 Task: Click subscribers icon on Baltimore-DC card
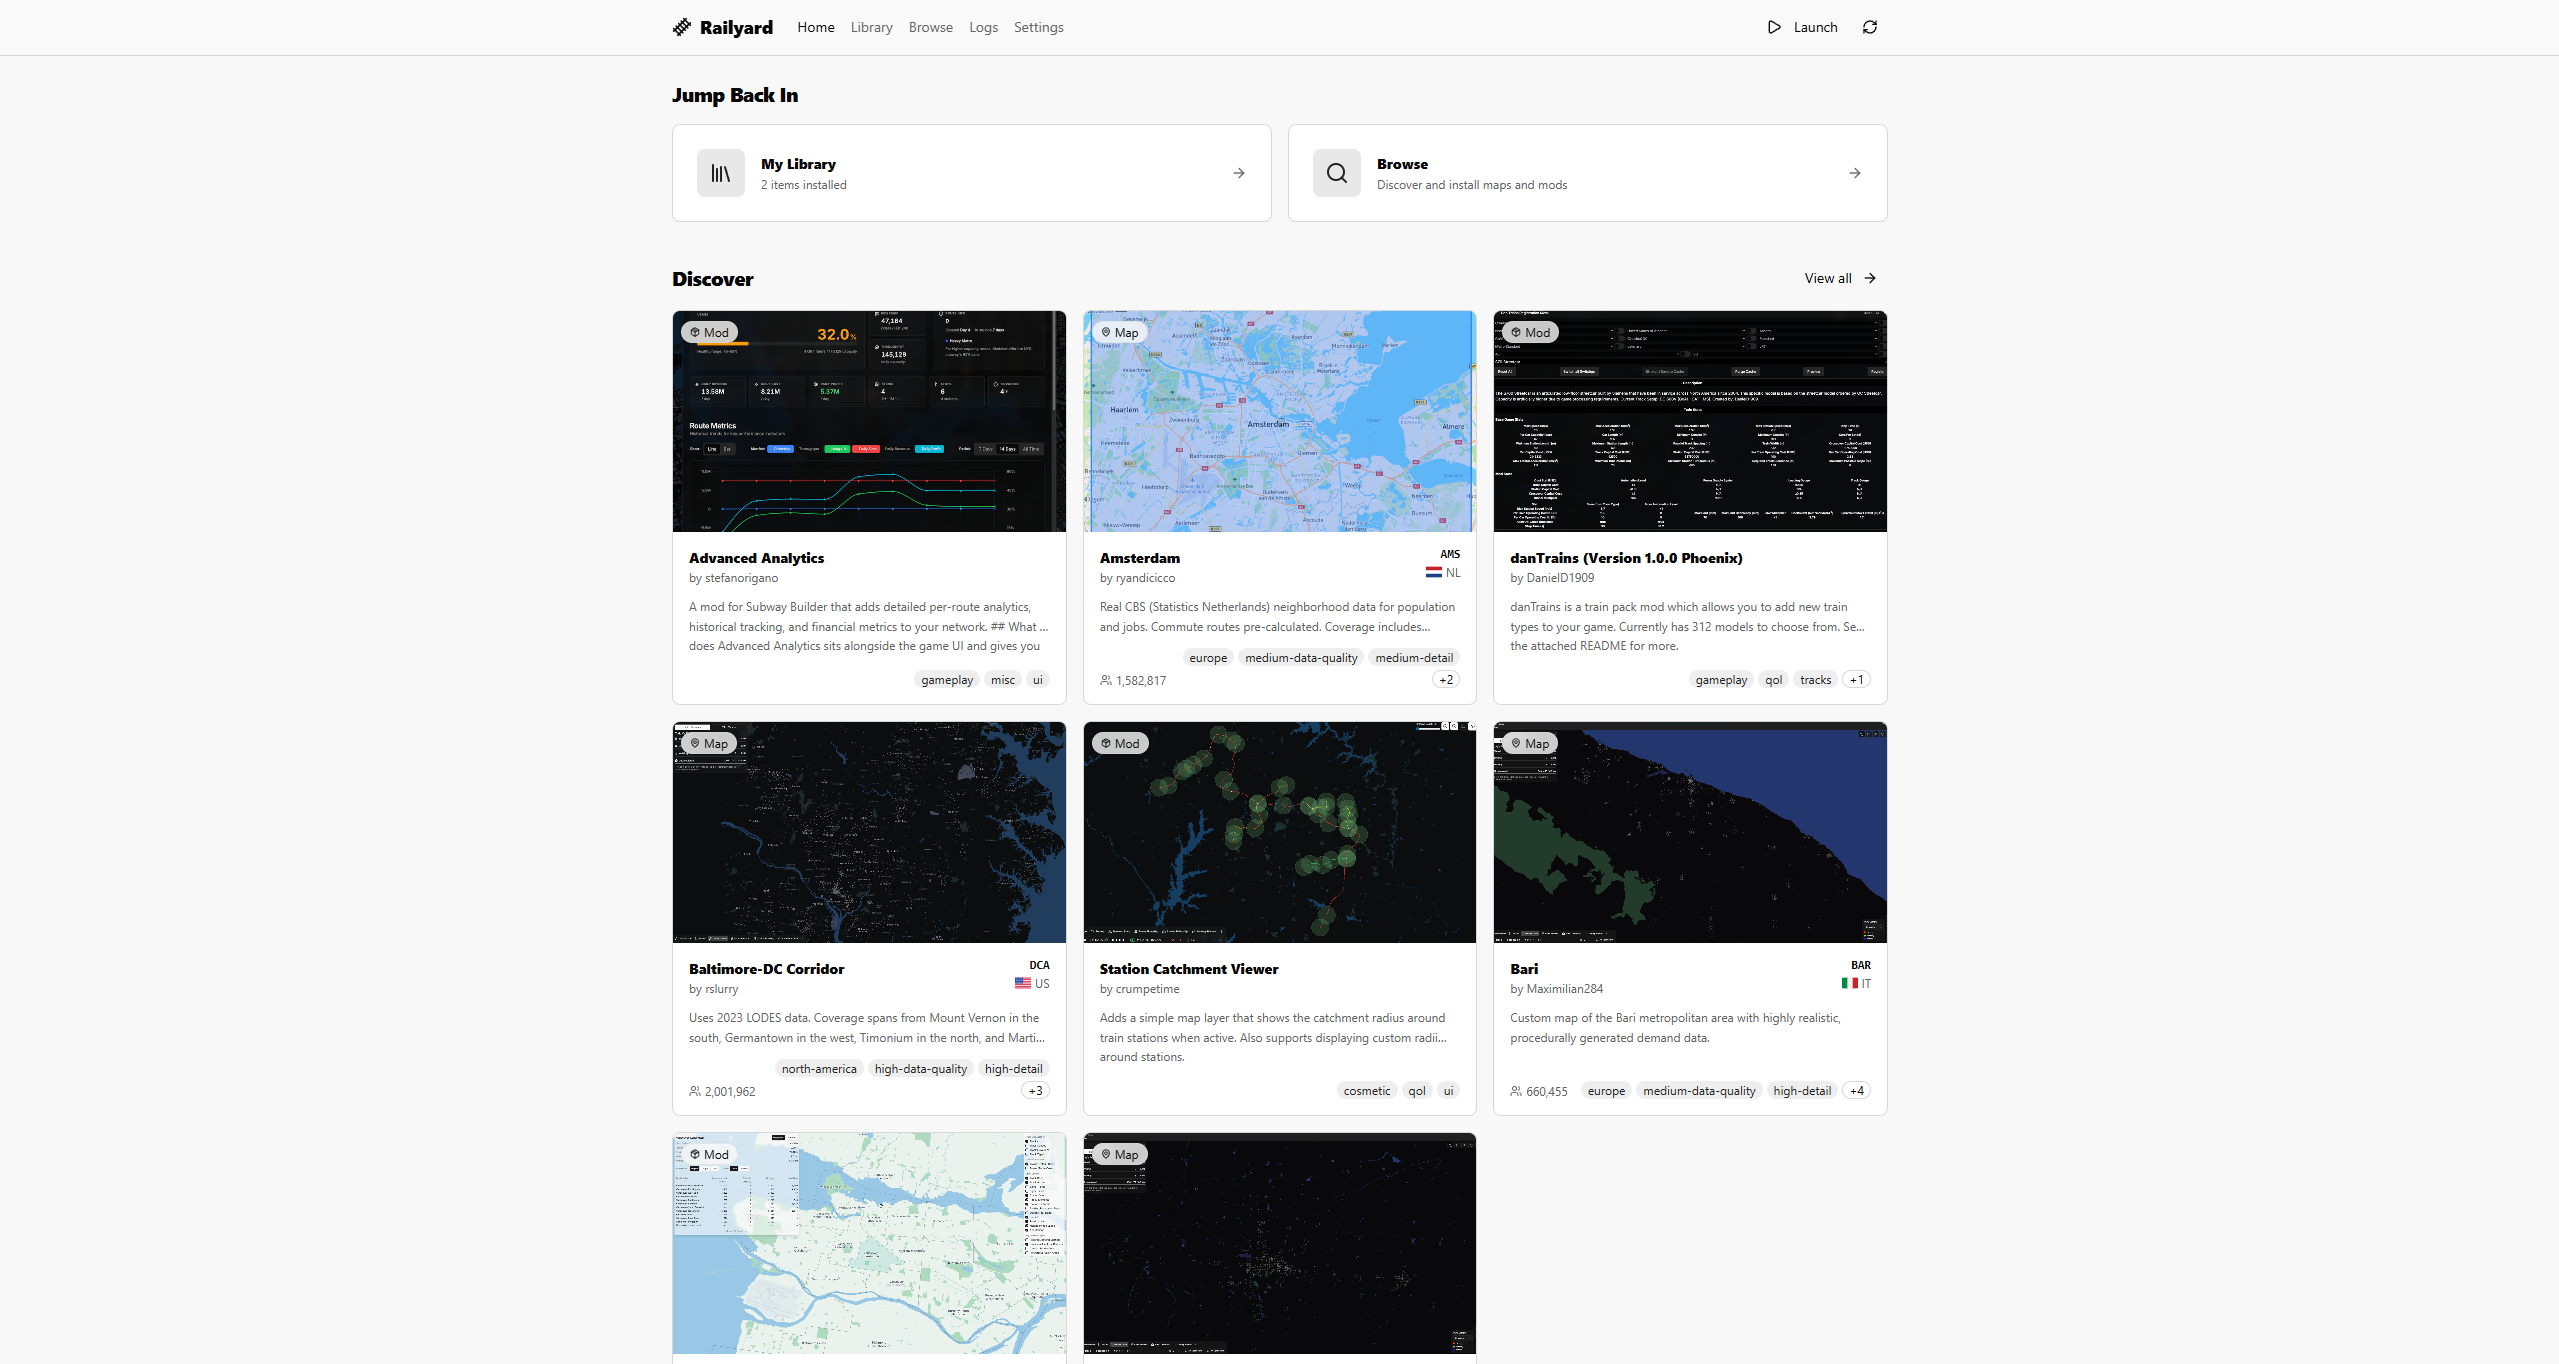pos(694,1091)
